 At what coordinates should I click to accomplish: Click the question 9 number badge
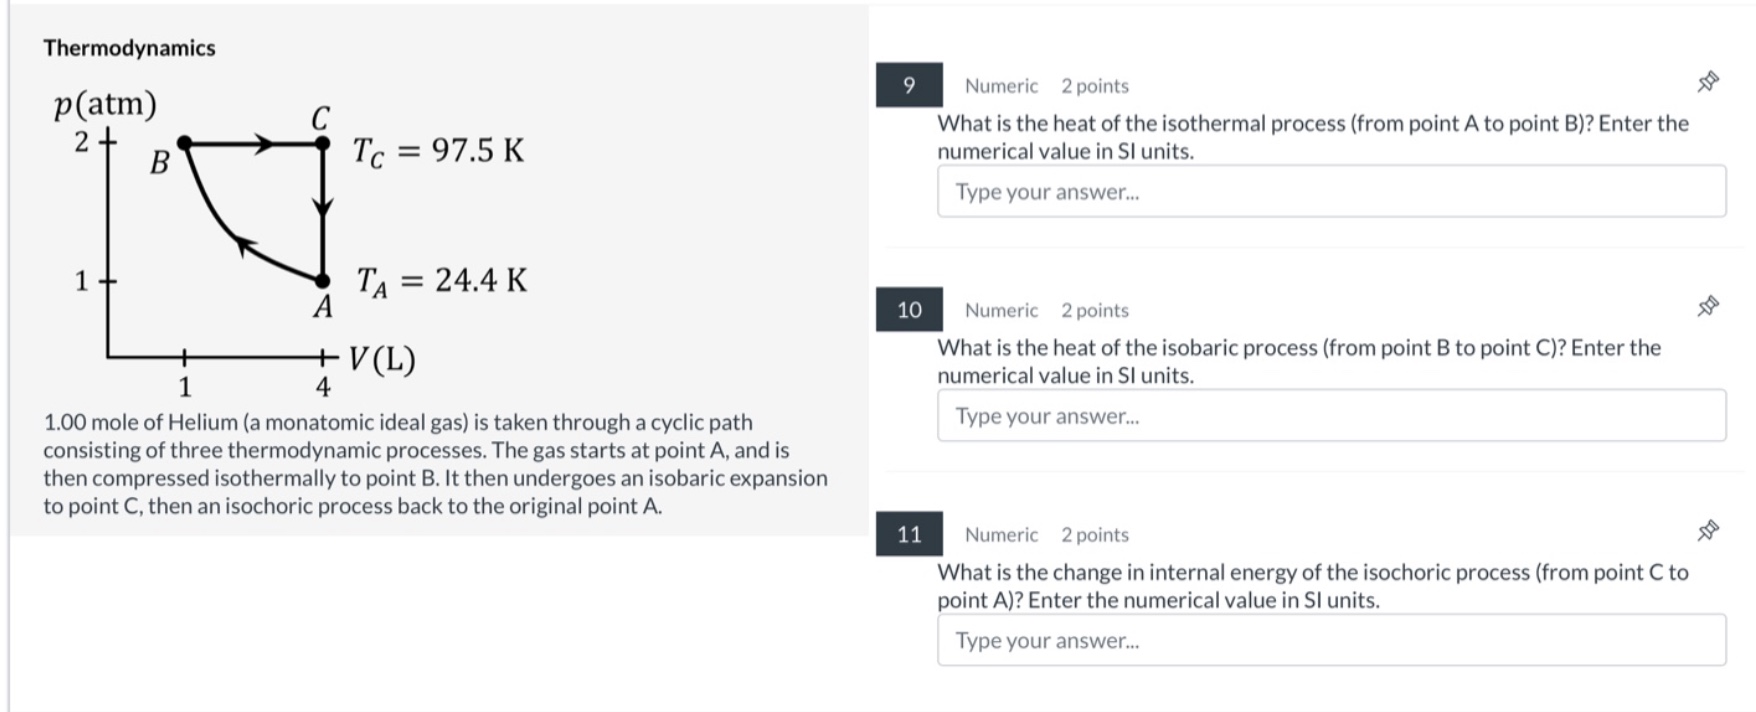pos(910,86)
